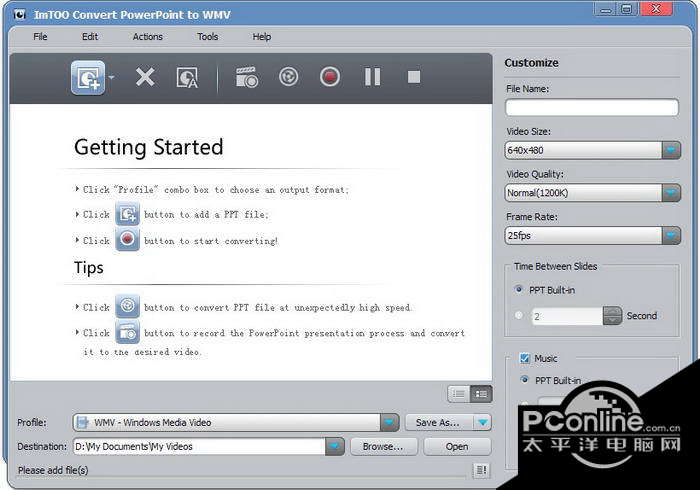Switch to detail view mode icon
Image resolution: width=700 pixels, height=490 pixels.
click(481, 394)
